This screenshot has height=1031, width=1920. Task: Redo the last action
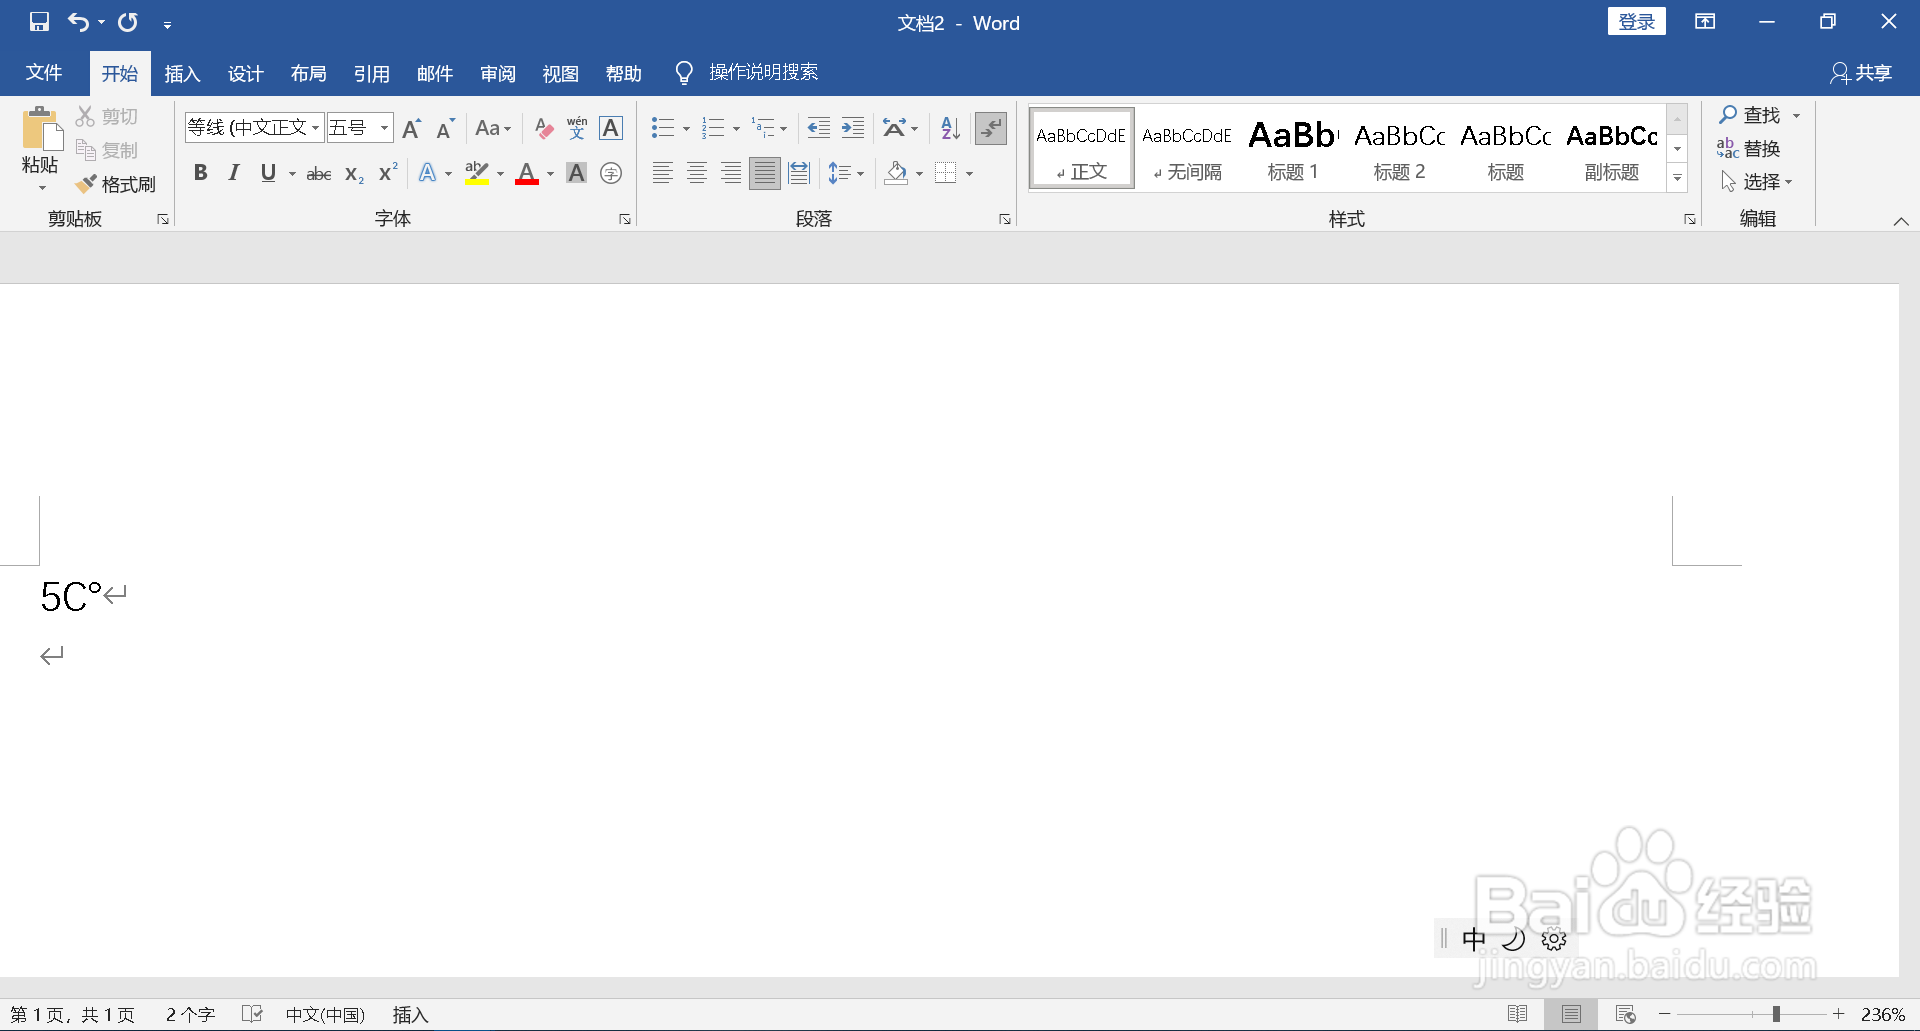[x=128, y=22]
